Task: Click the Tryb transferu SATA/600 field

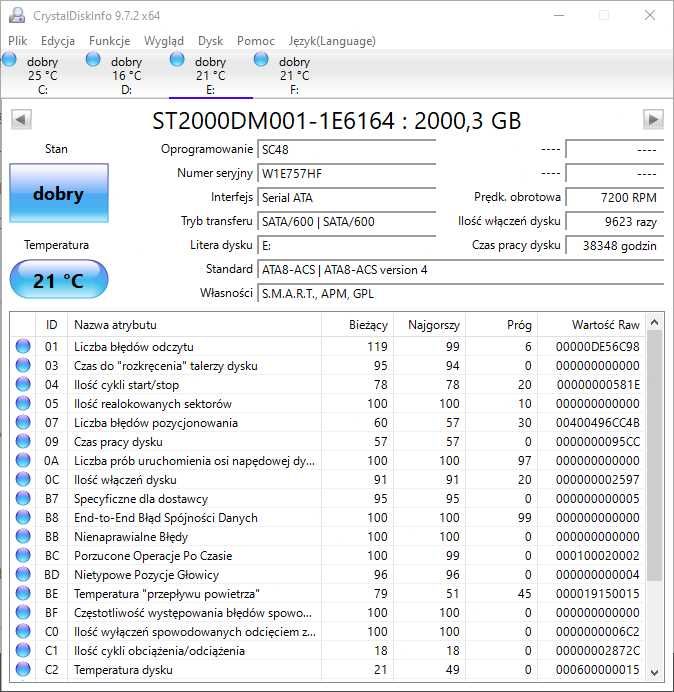Action: pyautogui.click(x=346, y=221)
